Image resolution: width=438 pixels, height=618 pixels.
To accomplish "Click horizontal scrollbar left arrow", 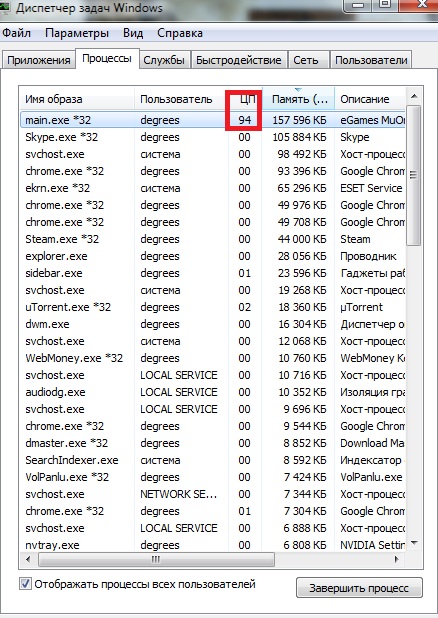I will point(28,559).
